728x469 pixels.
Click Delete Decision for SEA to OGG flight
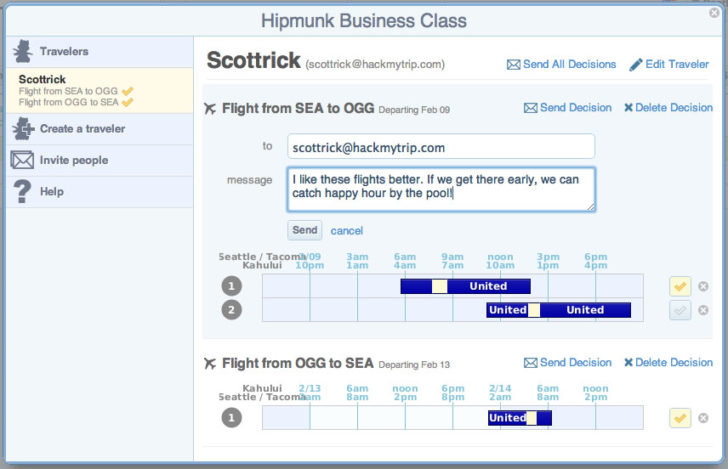674,108
